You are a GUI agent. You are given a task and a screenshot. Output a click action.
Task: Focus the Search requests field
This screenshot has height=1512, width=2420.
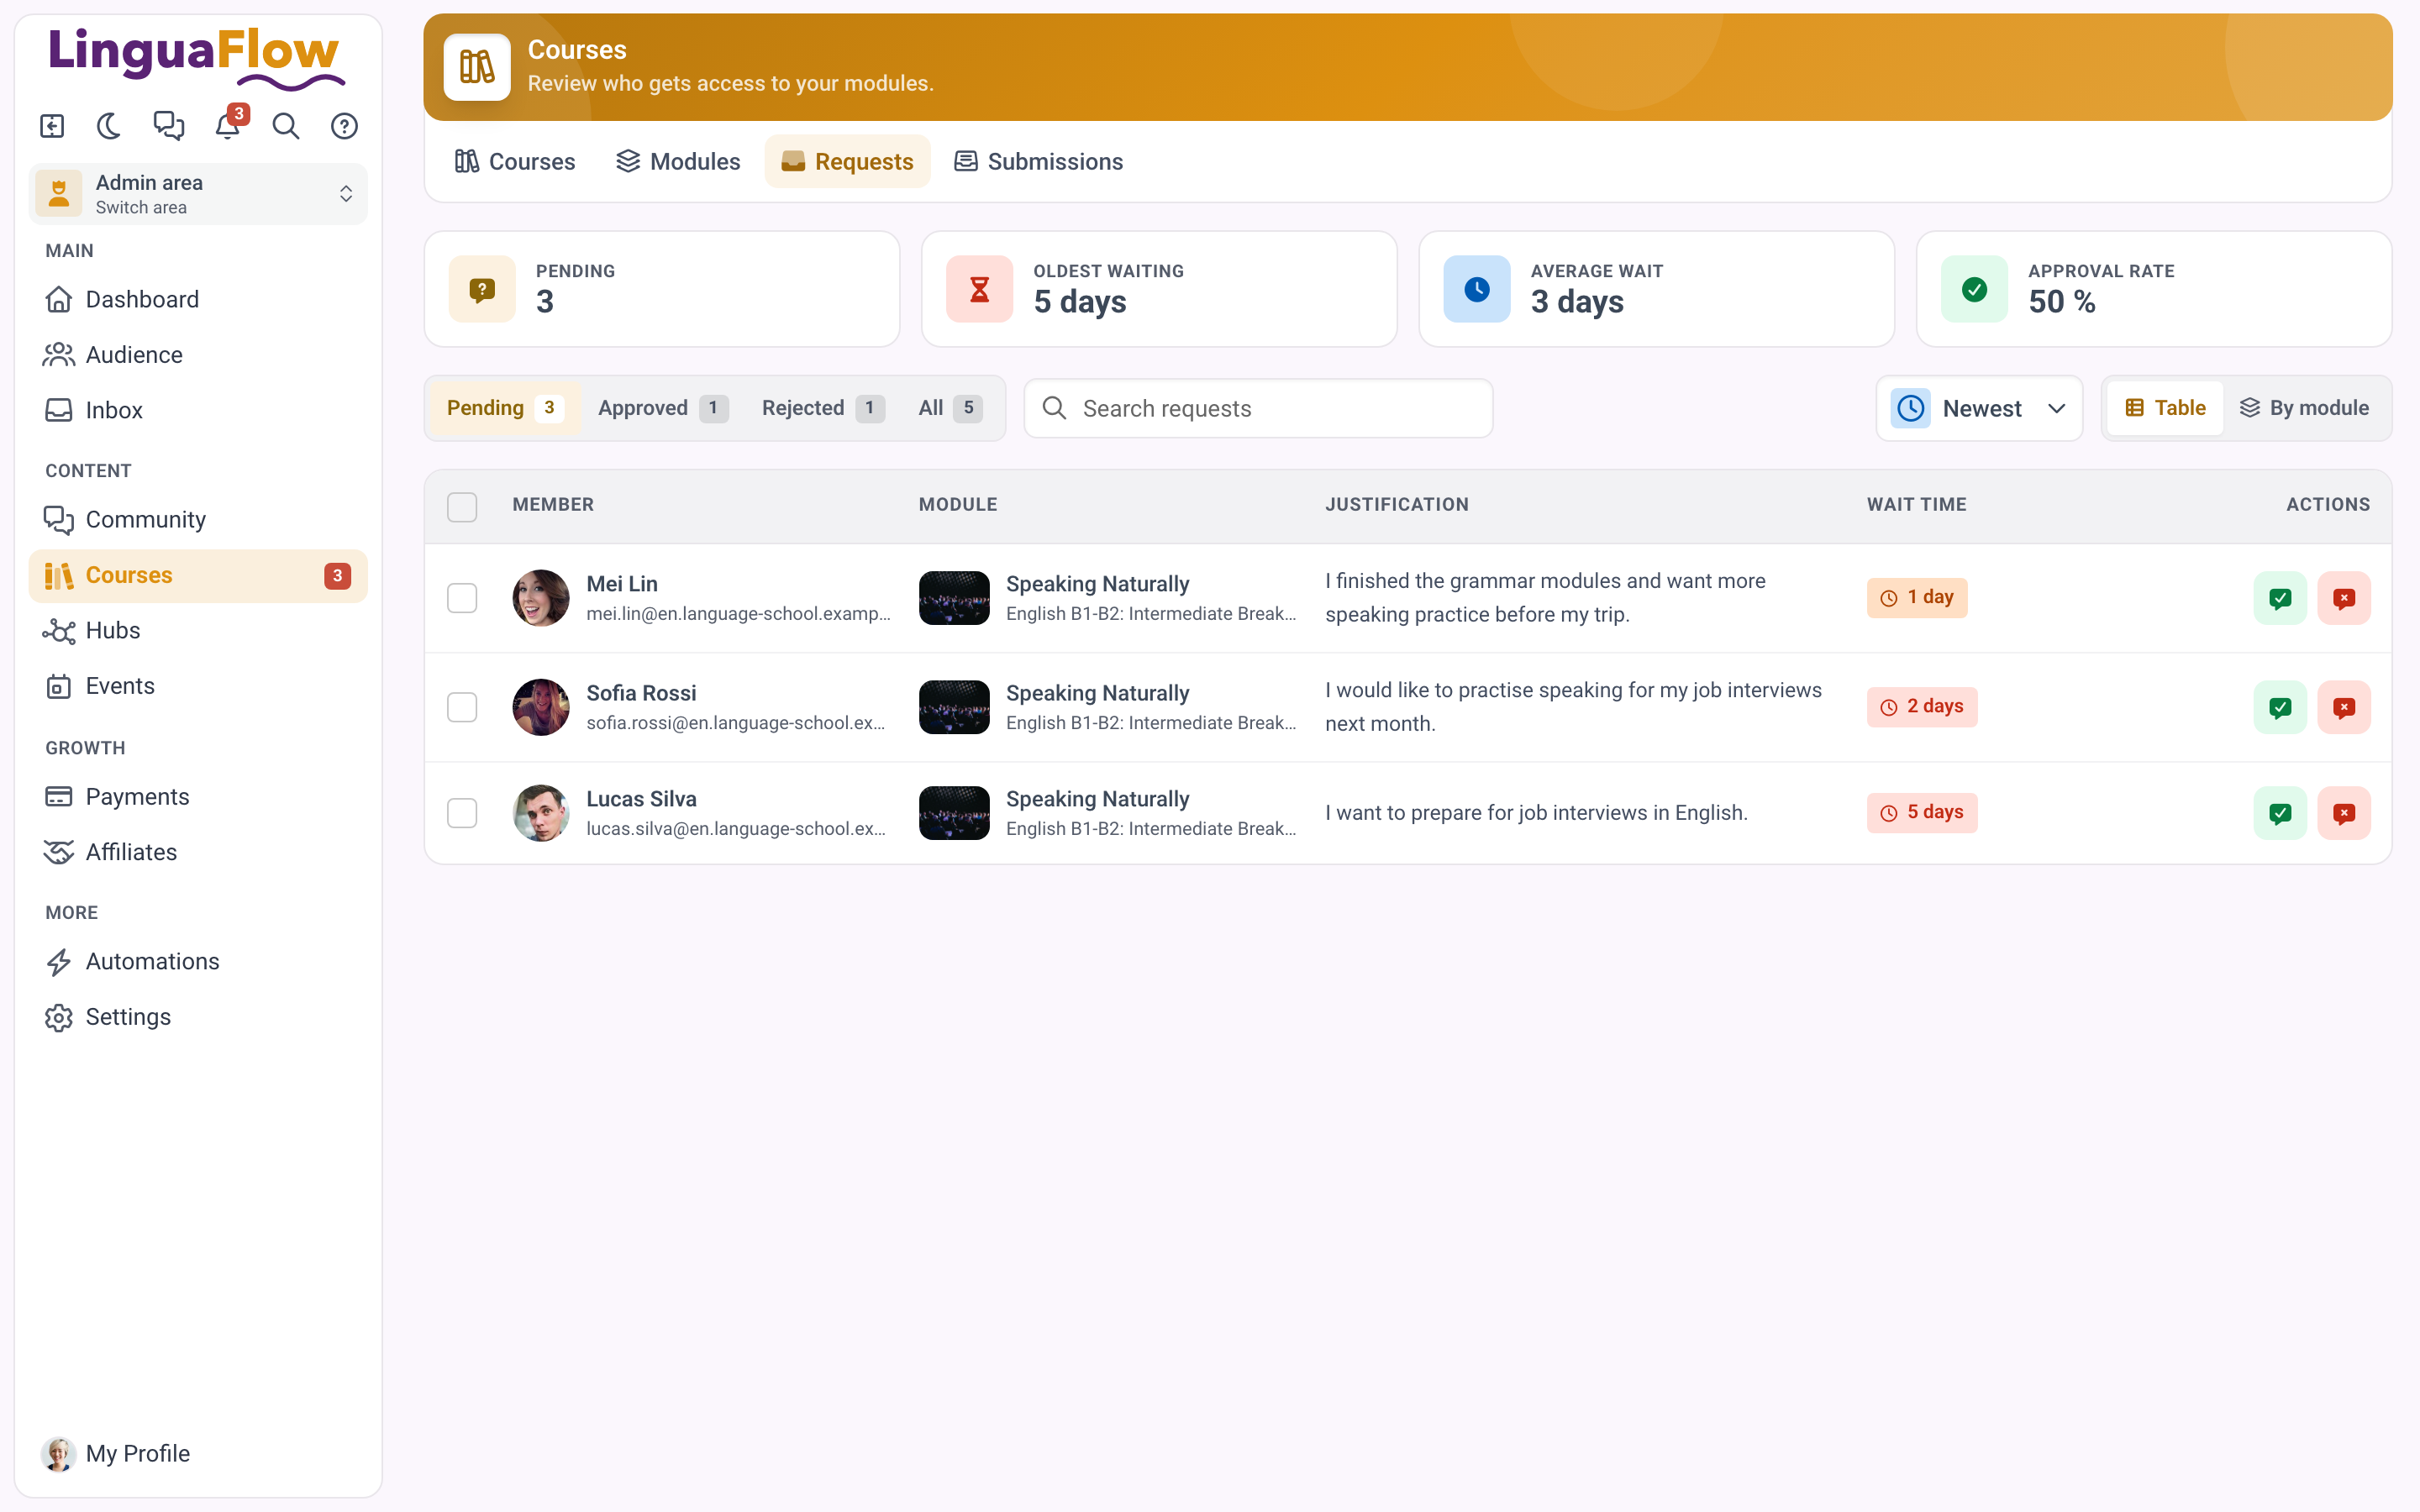(x=1258, y=408)
